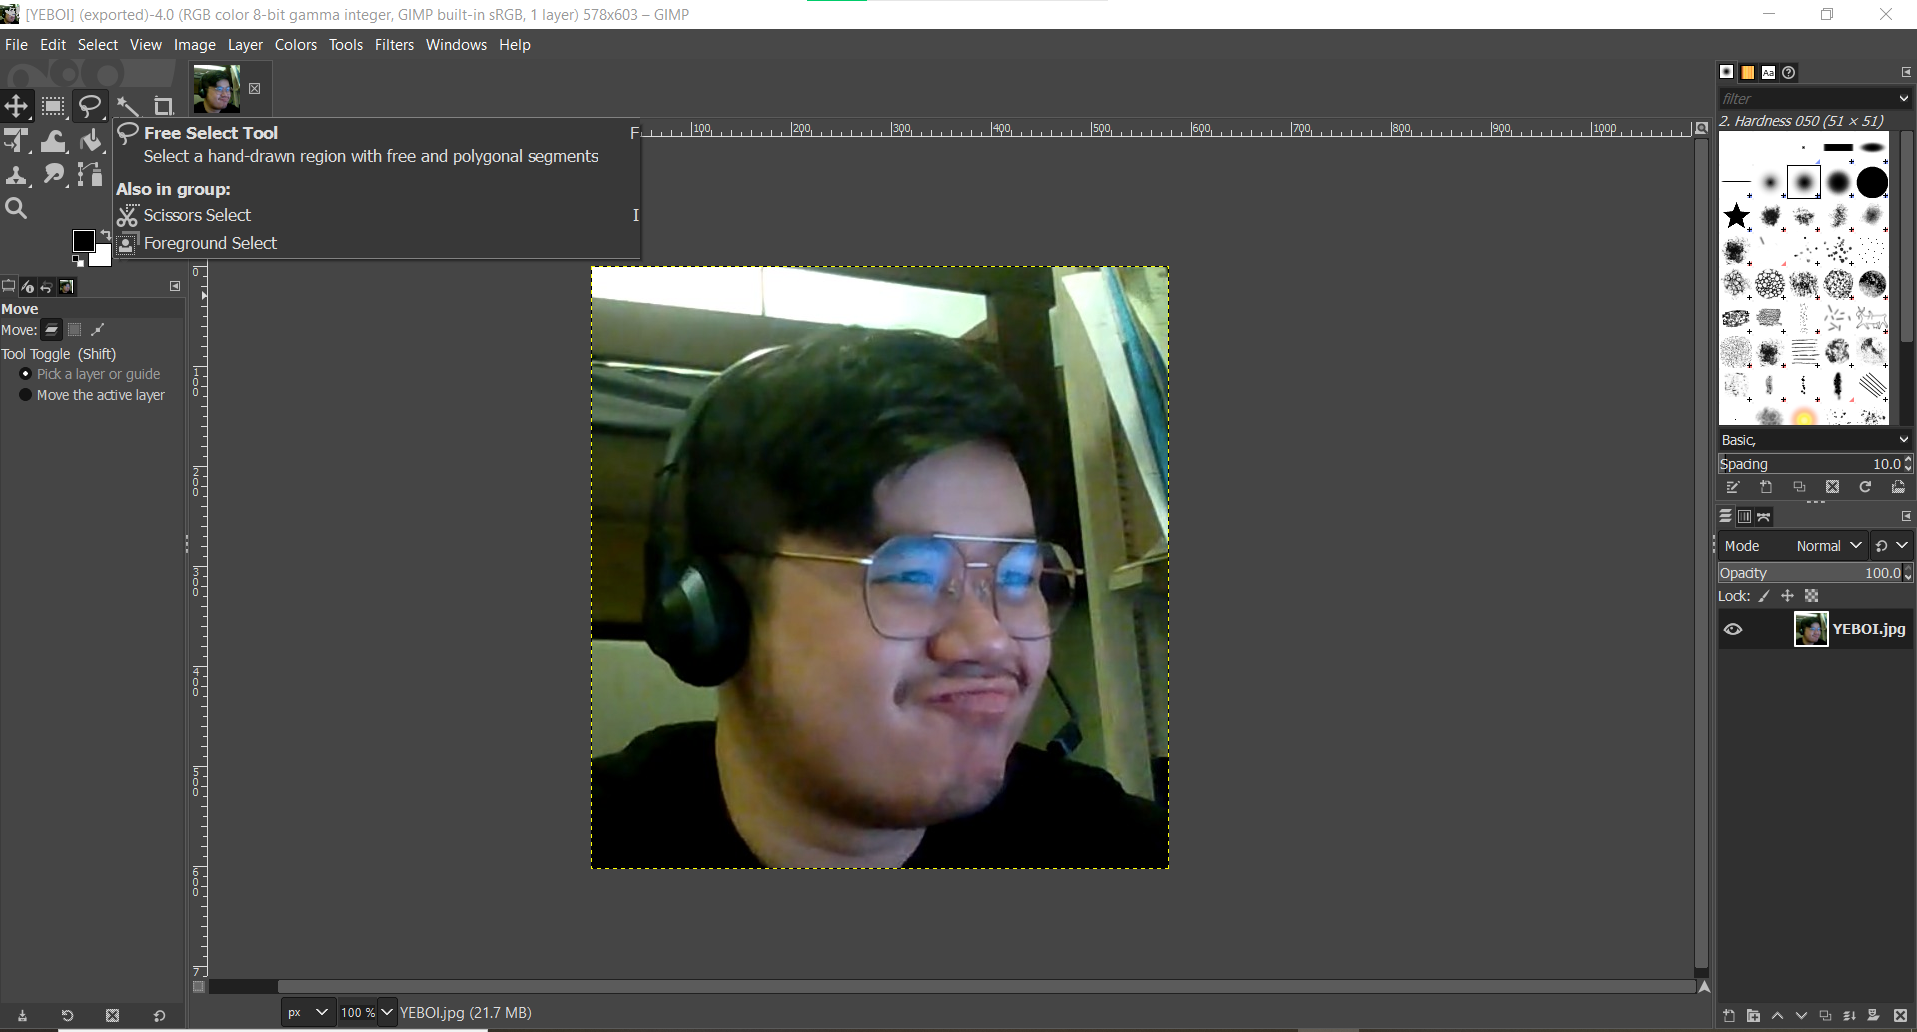Select the Clone stamp tool
The image size is (1917, 1032).
click(x=16, y=175)
